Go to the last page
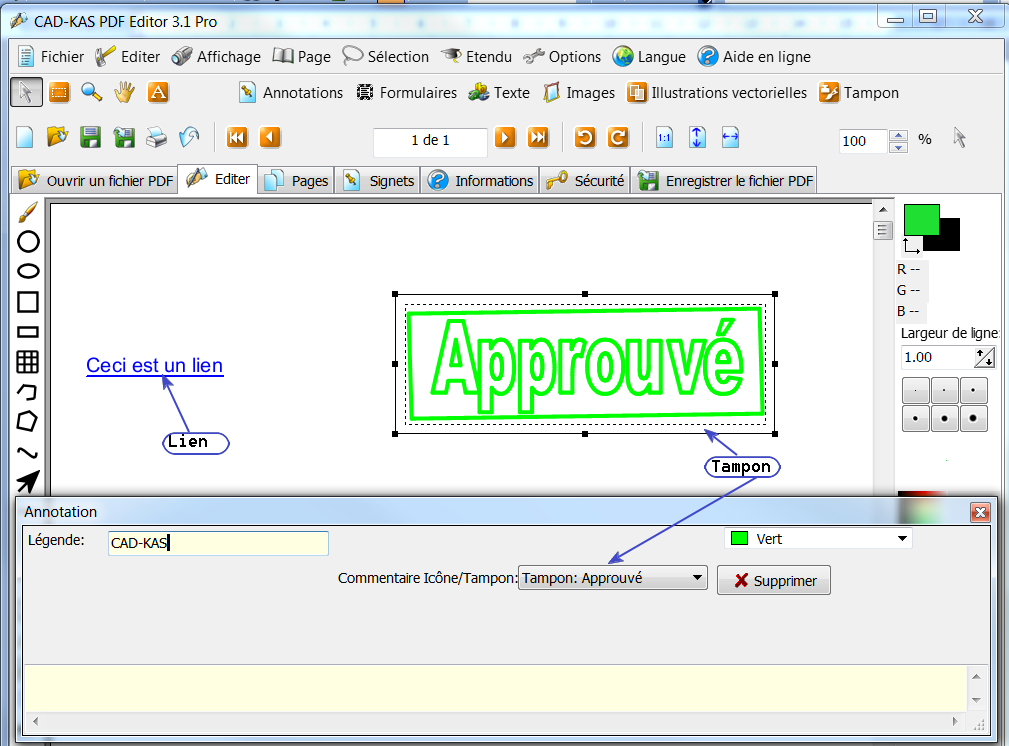The width and height of the screenshot is (1009, 746). (538, 138)
